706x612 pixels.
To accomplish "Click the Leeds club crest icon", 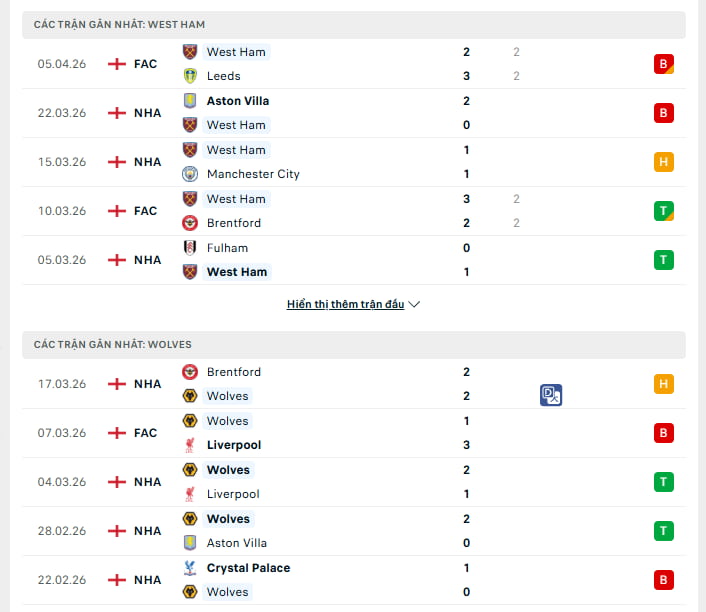I will coord(190,76).
